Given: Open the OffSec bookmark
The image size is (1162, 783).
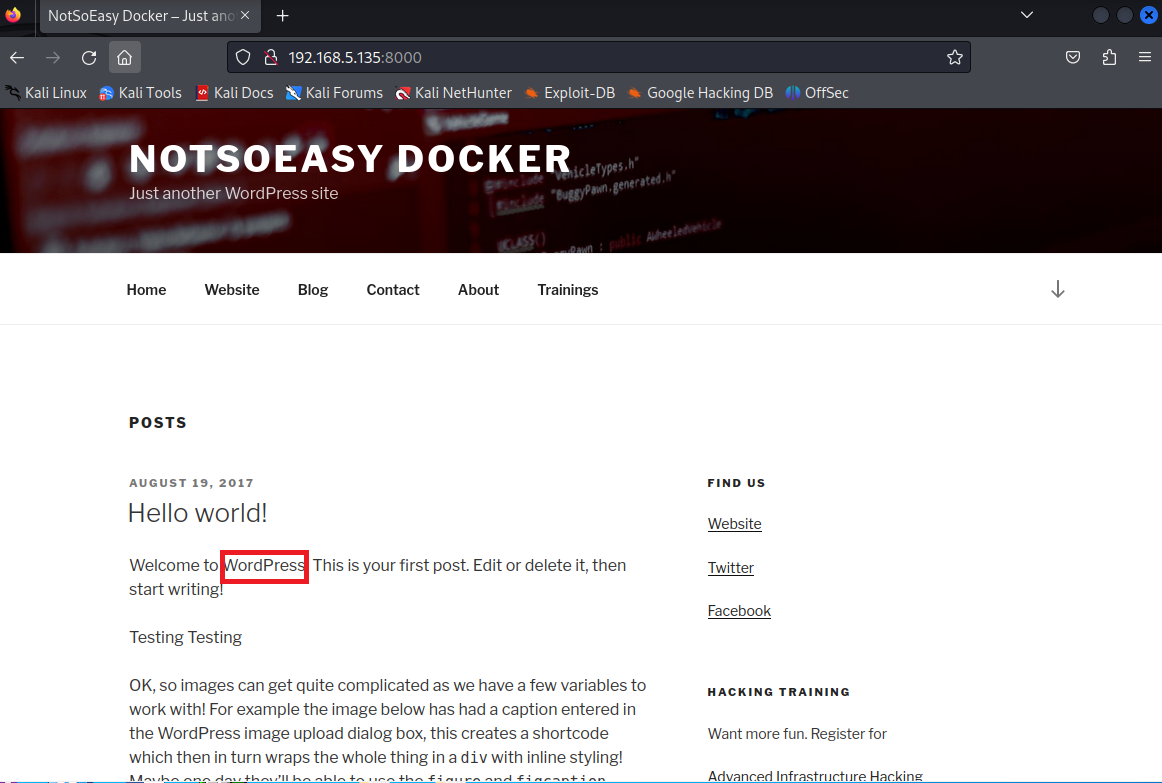Looking at the screenshot, I should click(817, 93).
